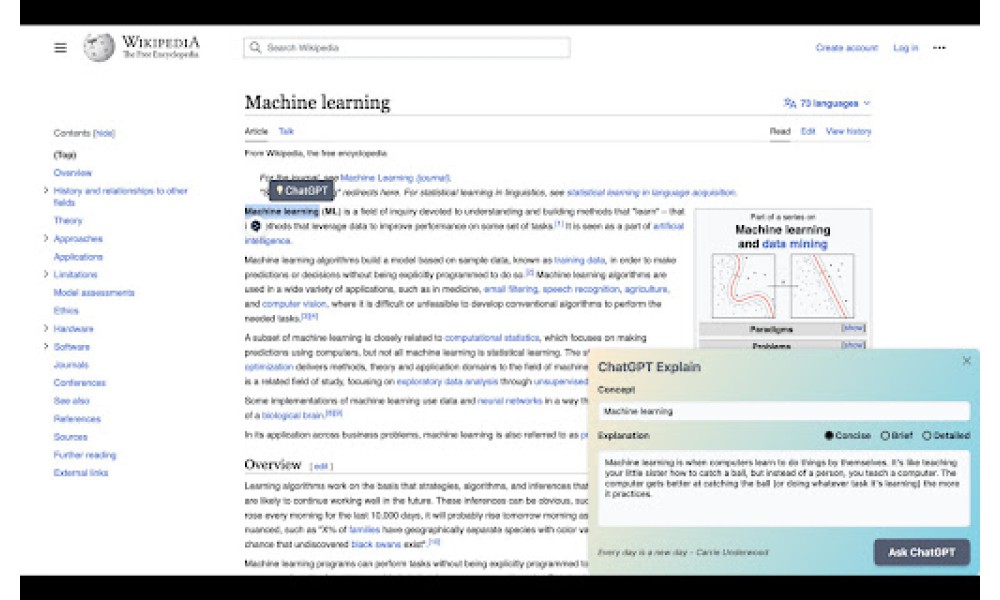Go to Ethics in contents
This screenshot has width=1000, height=600.
point(66,311)
